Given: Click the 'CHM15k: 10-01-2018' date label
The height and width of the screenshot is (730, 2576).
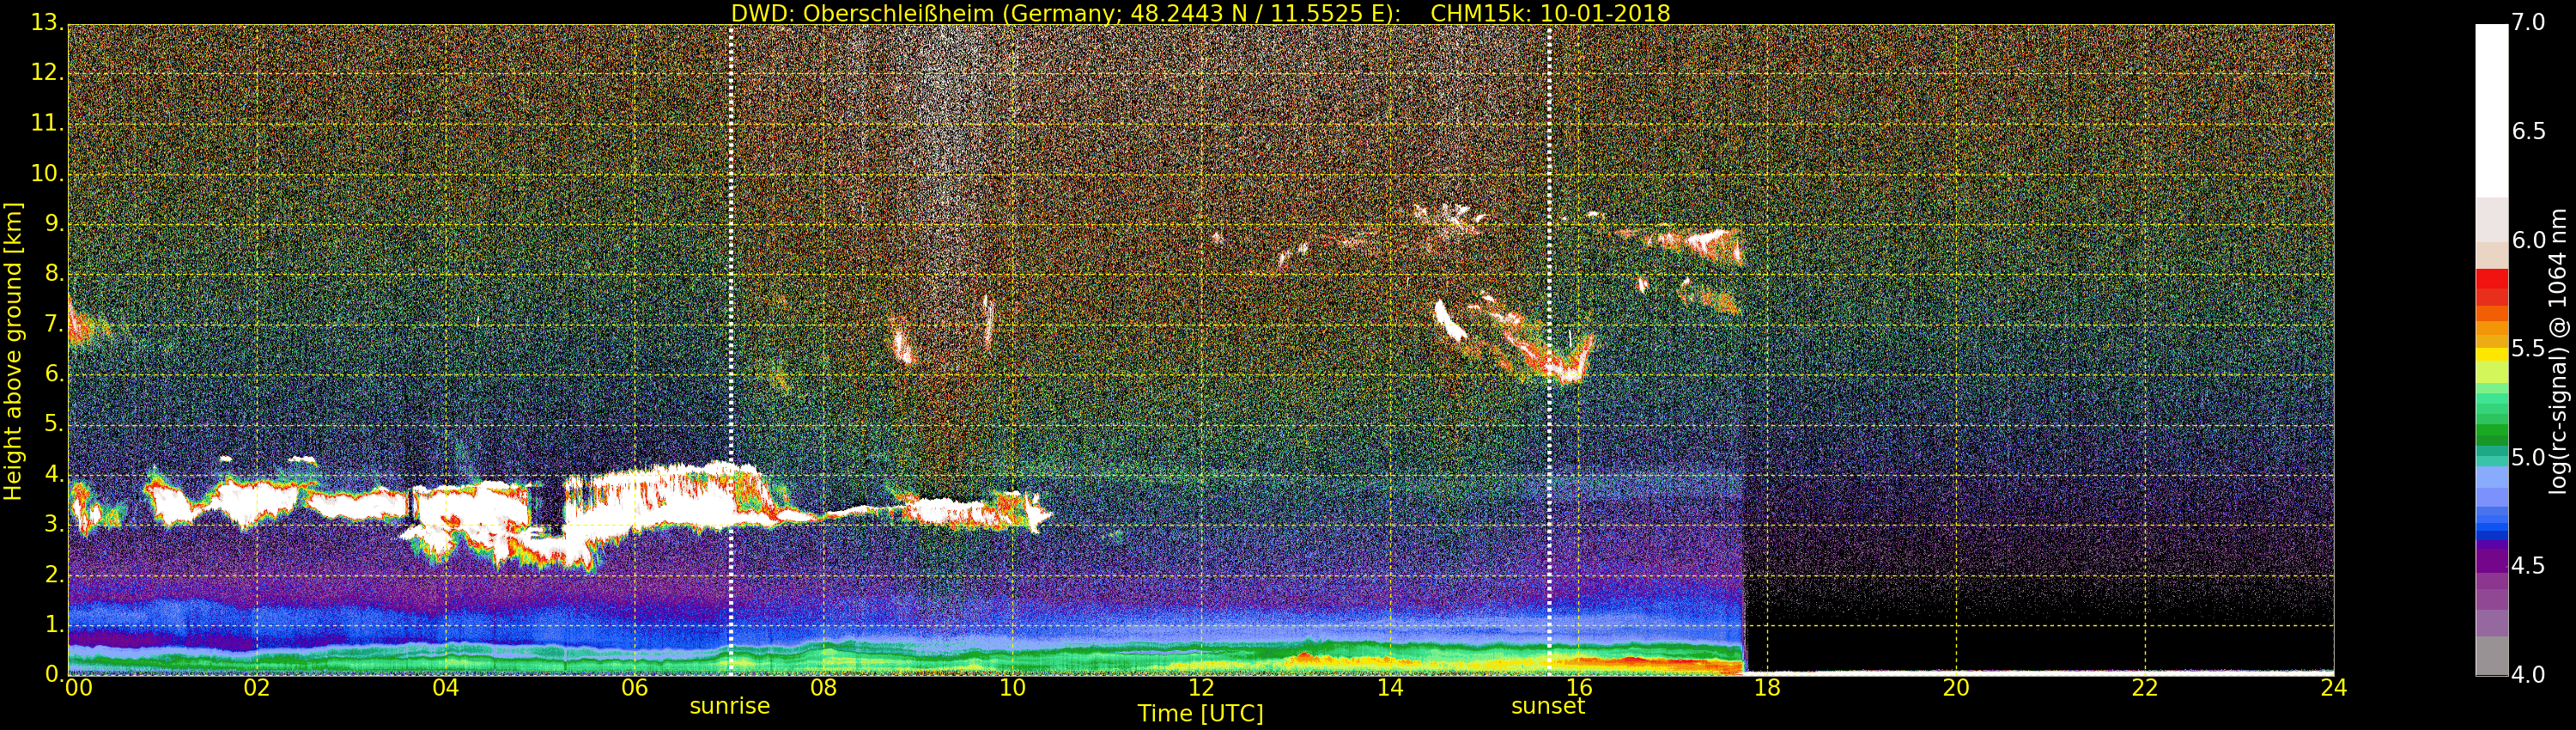Looking at the screenshot, I should [x=1550, y=13].
